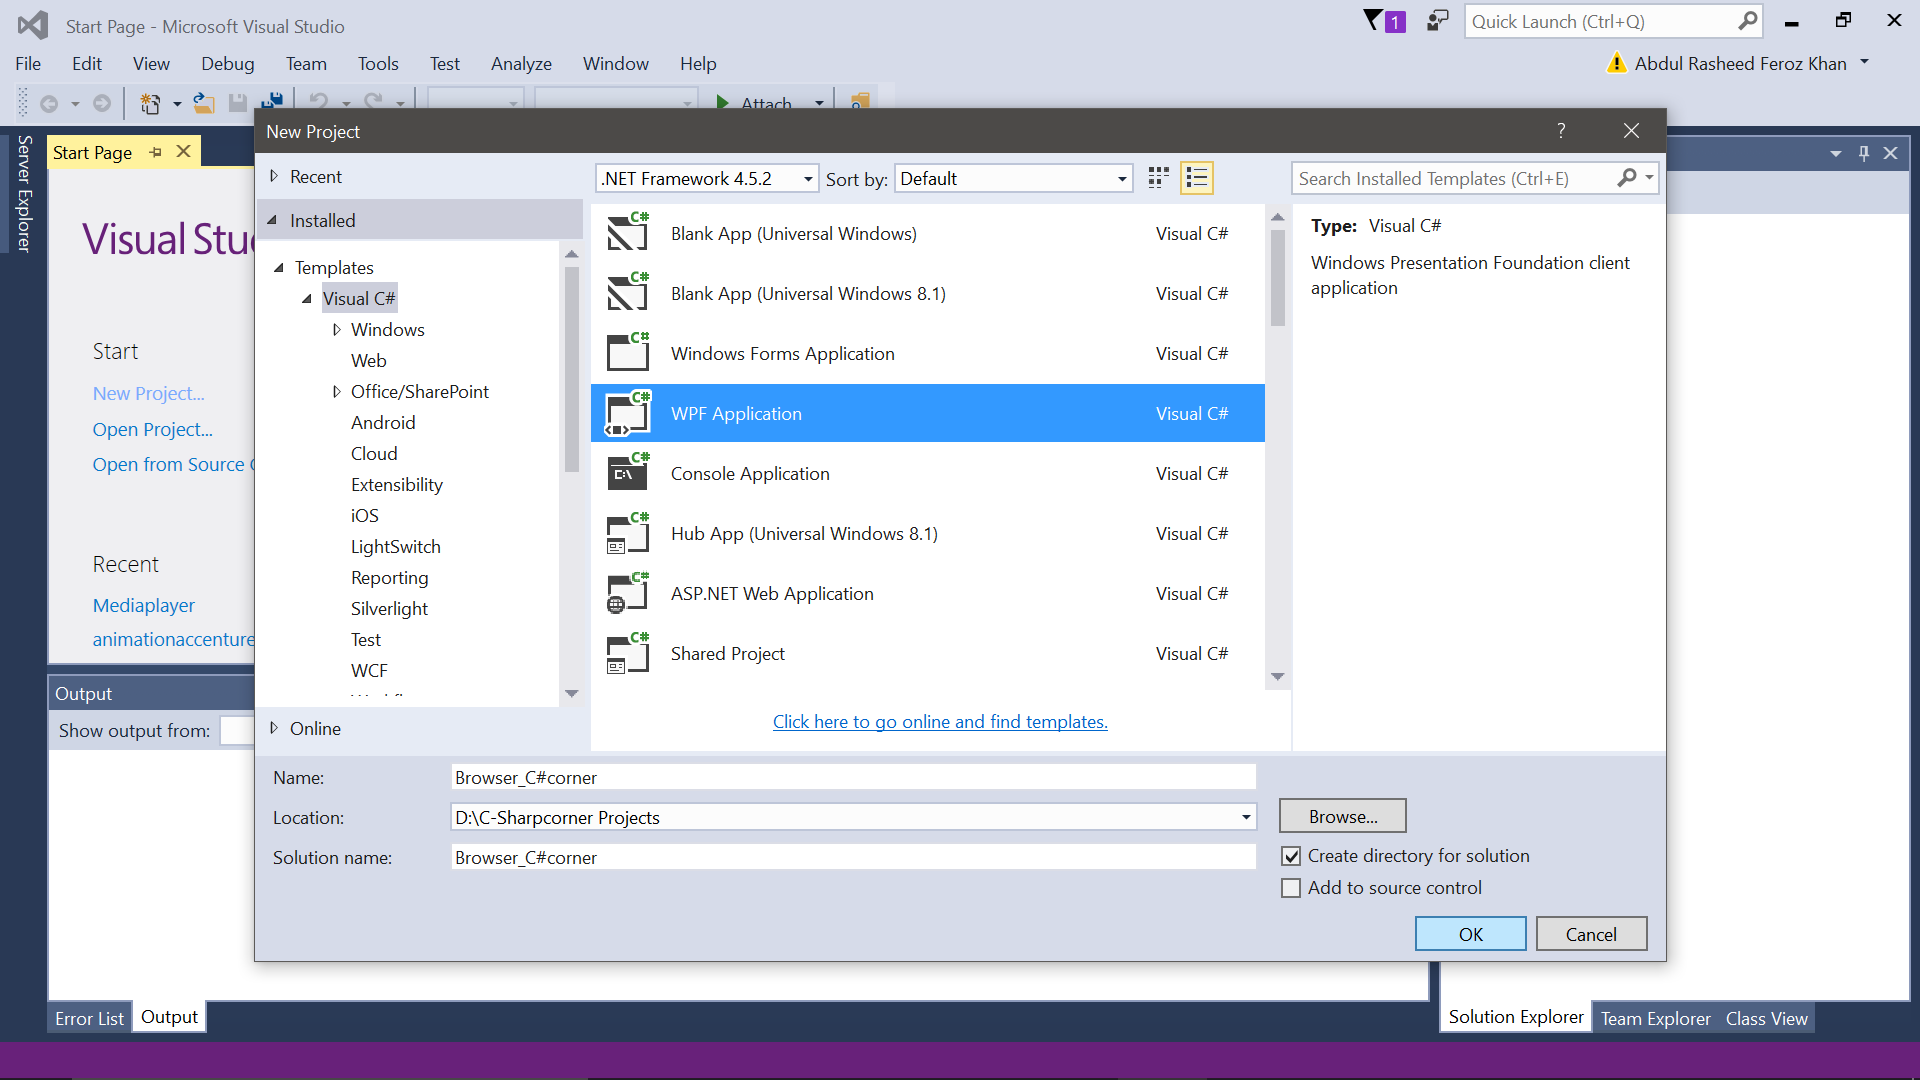Open the Mediaplayer recent project link
Screen dimensions: 1920x1080
pos(144,605)
